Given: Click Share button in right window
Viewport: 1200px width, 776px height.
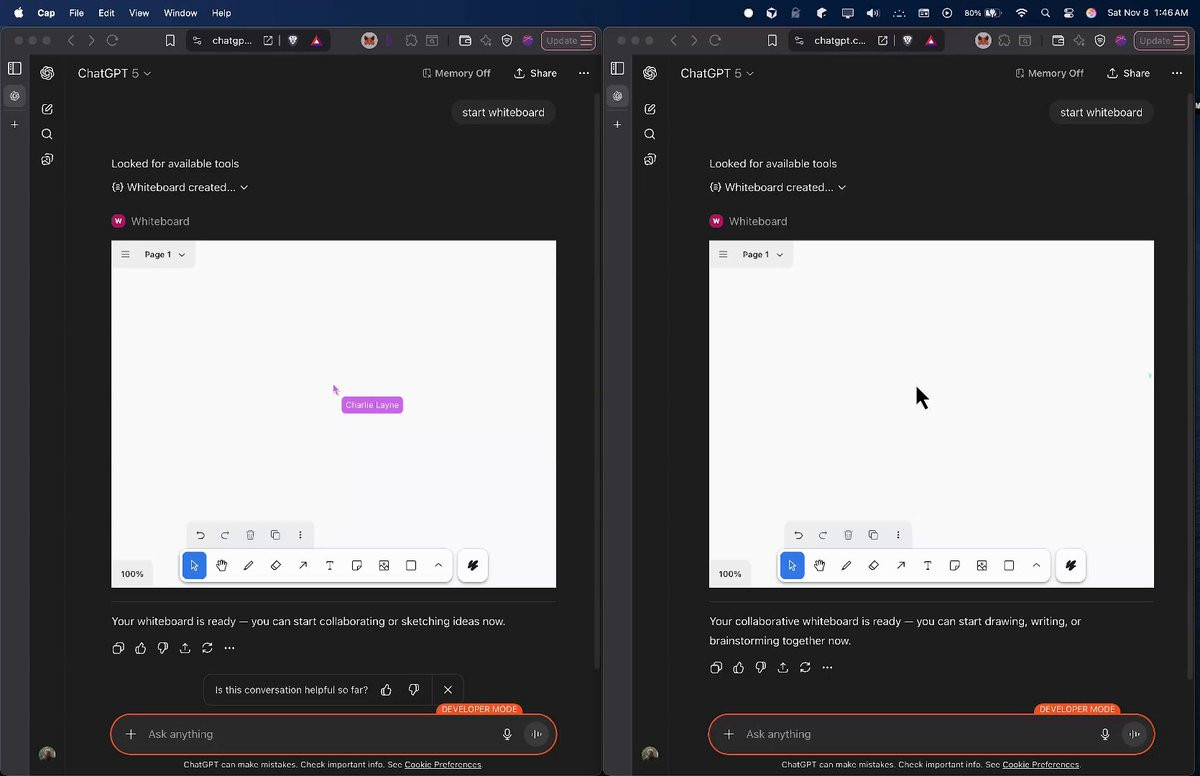Looking at the screenshot, I should coord(1128,73).
